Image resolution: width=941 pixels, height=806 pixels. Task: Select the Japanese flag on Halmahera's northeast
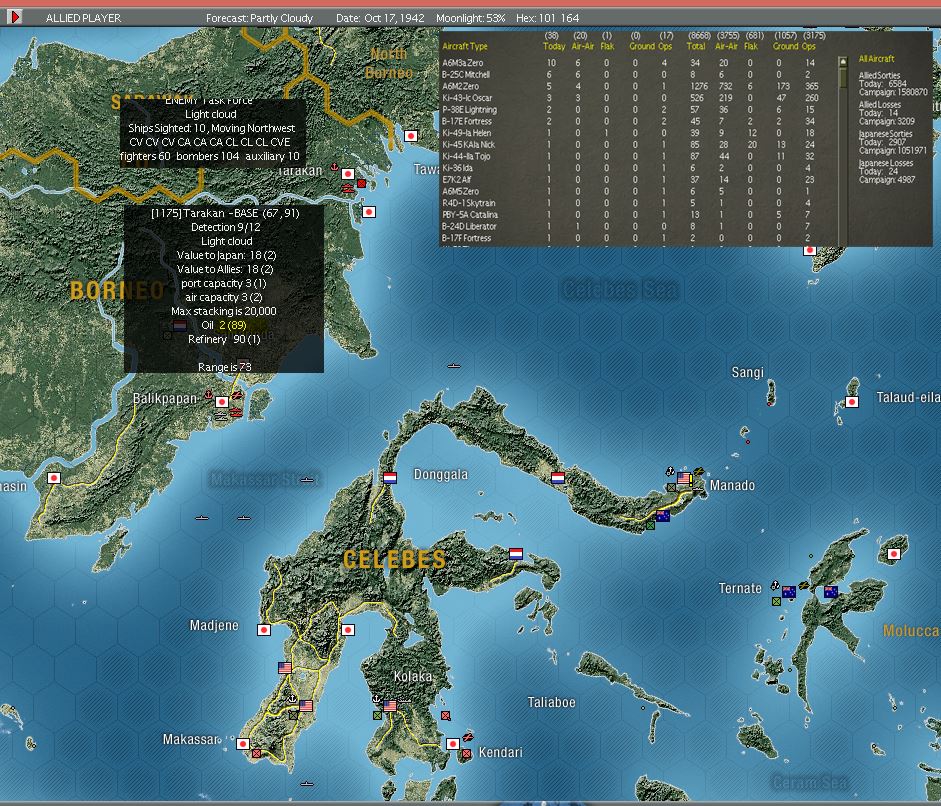[894, 554]
